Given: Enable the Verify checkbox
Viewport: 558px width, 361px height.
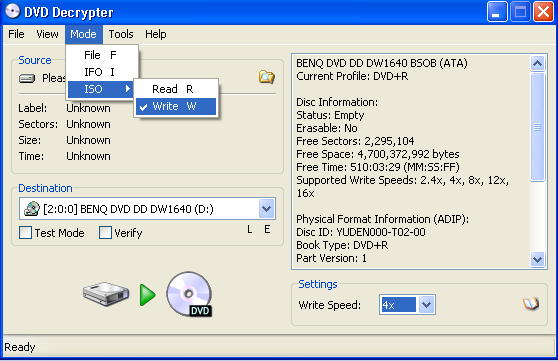Looking at the screenshot, I should tap(105, 233).
